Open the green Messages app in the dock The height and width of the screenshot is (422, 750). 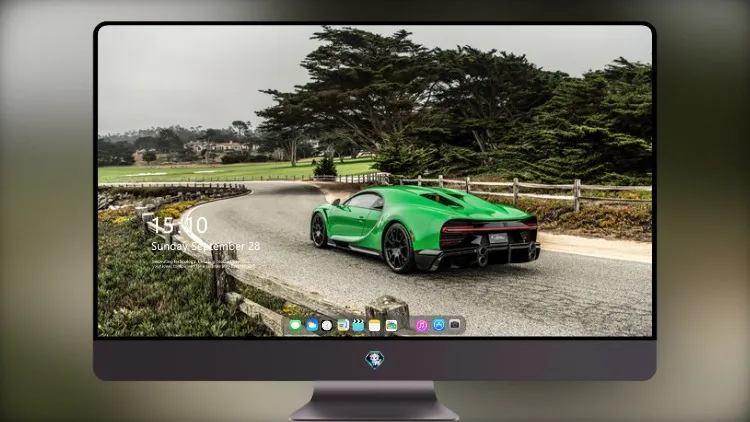point(295,325)
